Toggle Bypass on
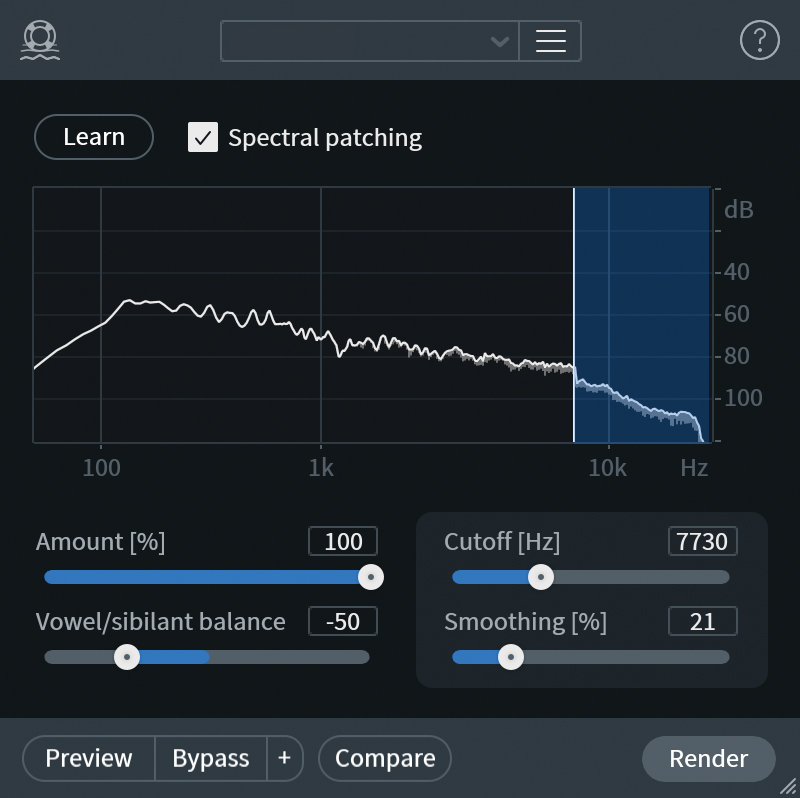Viewport: 800px width, 798px height. pyautogui.click(x=210, y=759)
